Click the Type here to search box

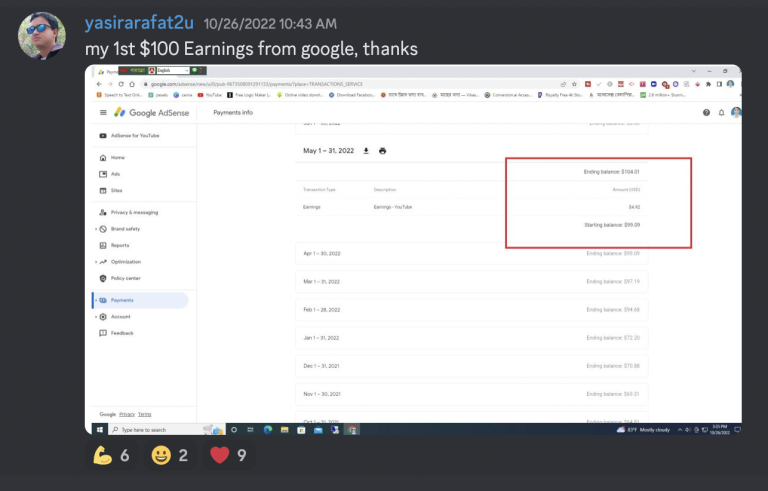(167, 430)
